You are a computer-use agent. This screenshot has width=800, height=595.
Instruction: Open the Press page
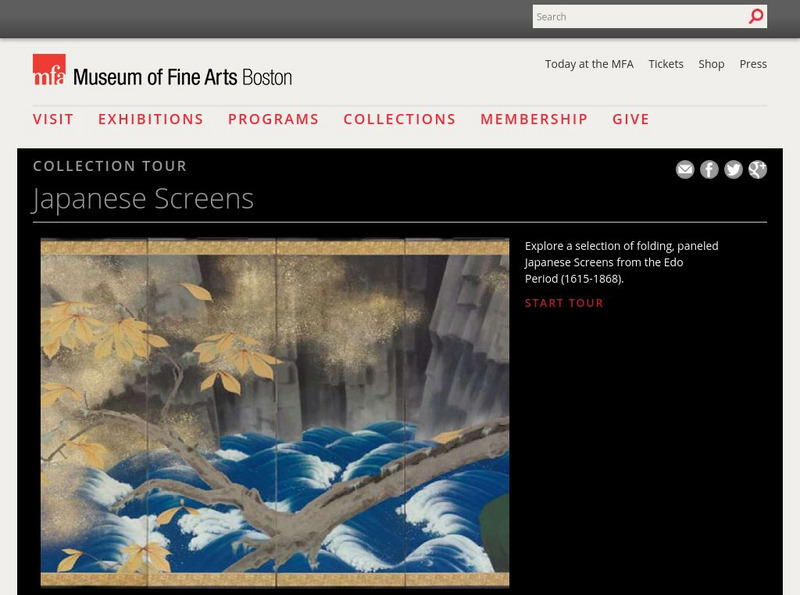pos(752,63)
